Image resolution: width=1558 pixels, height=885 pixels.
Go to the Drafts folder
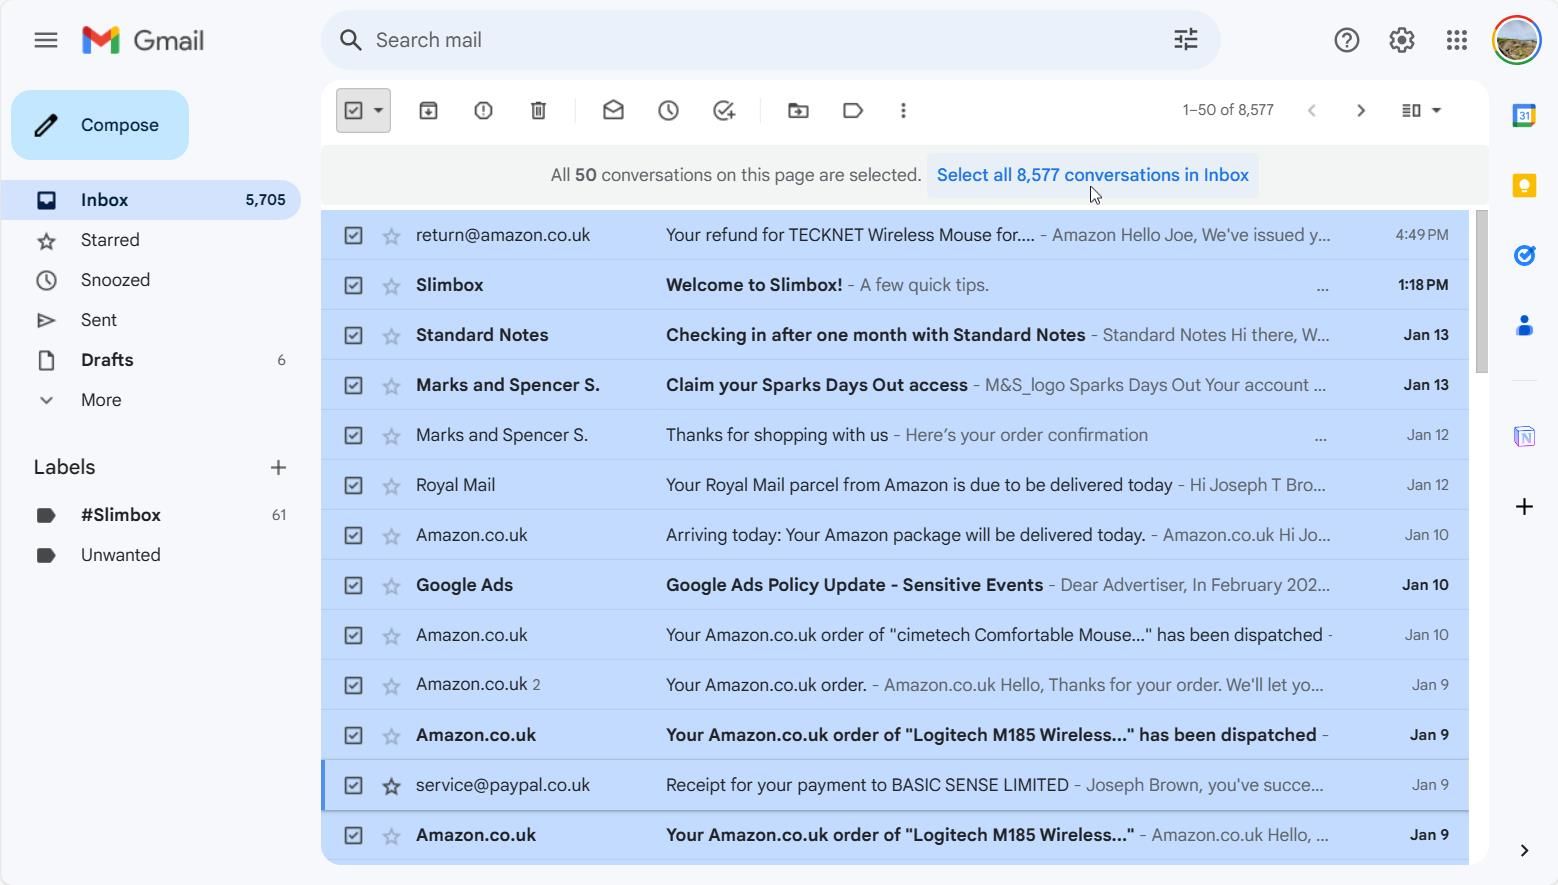click(x=106, y=359)
